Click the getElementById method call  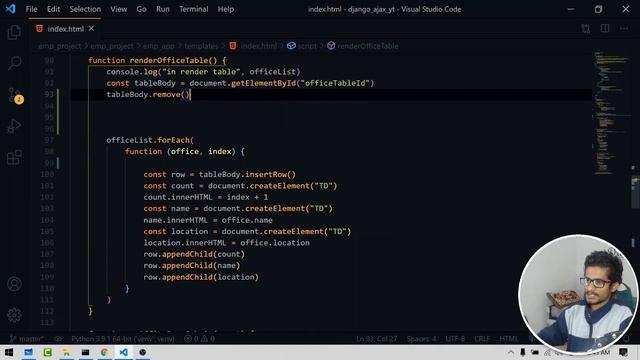point(263,83)
